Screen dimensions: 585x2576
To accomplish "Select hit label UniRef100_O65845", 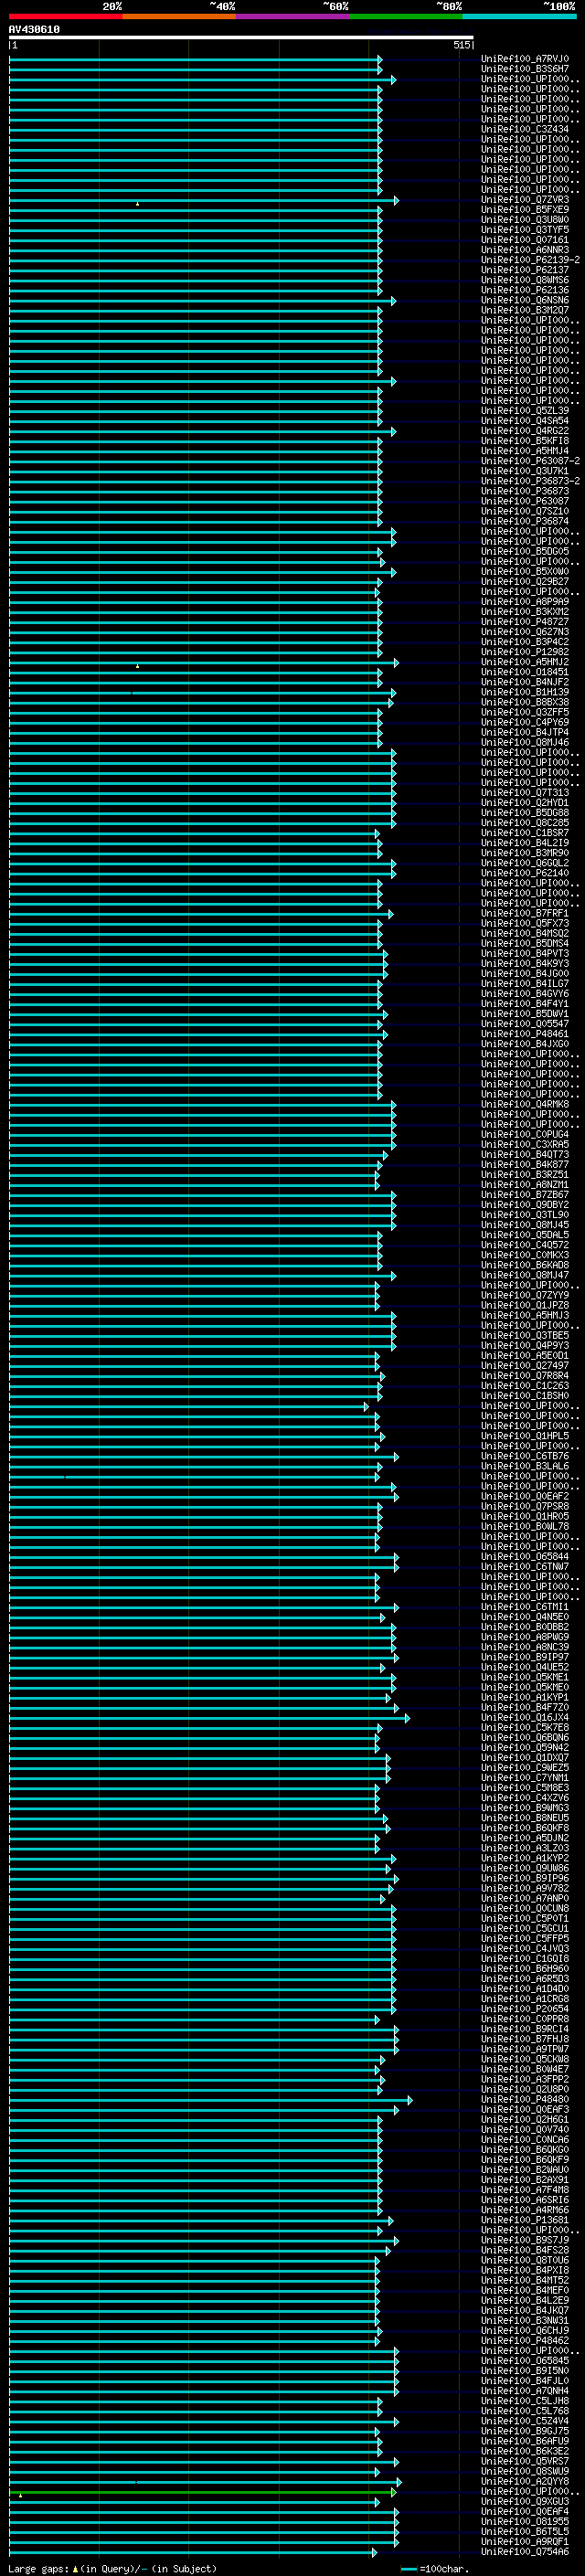I will 525,2361.
